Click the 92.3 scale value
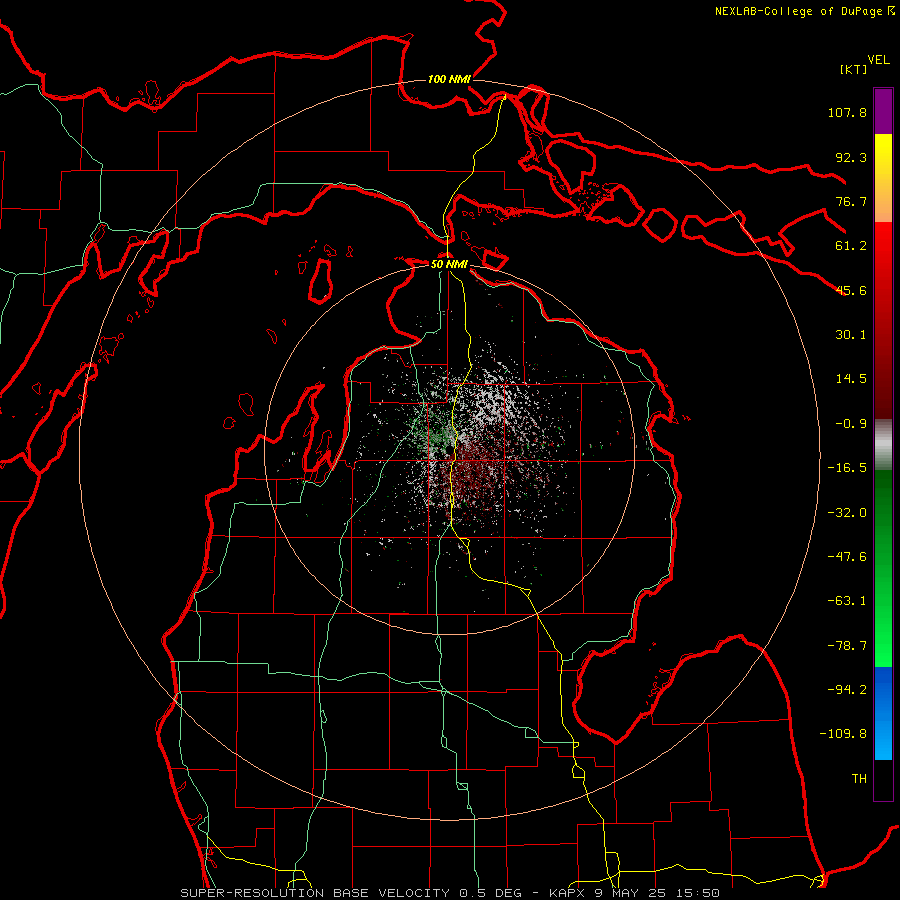The width and height of the screenshot is (900, 900). (x=851, y=157)
